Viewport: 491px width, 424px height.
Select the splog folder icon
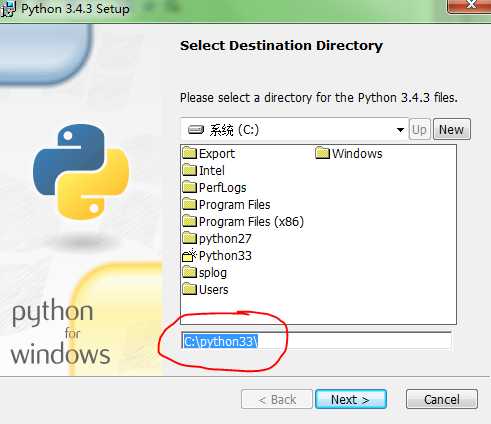tap(190, 272)
